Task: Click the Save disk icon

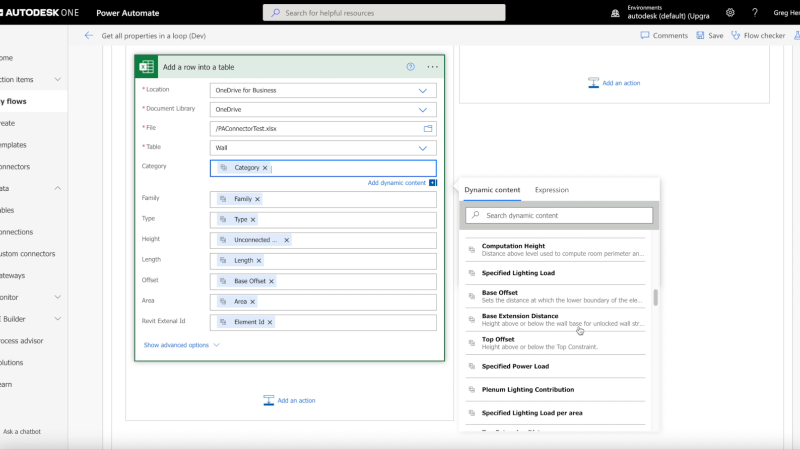Action: point(701,35)
